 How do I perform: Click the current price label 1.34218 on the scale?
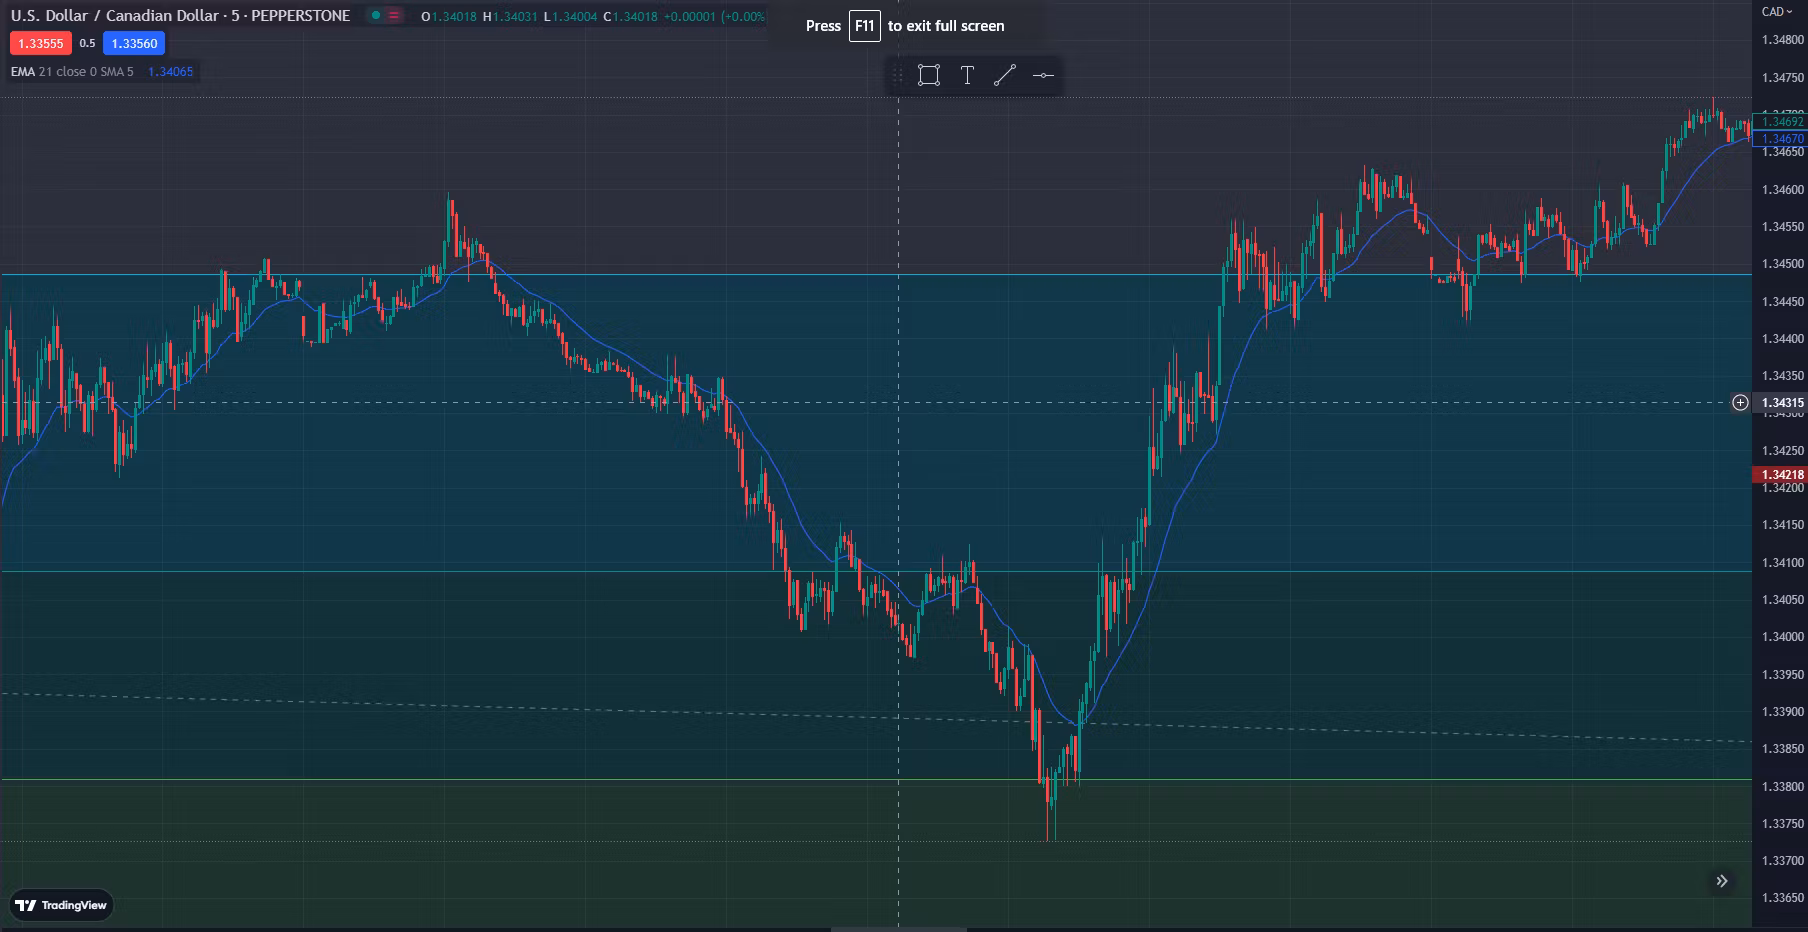point(1779,475)
